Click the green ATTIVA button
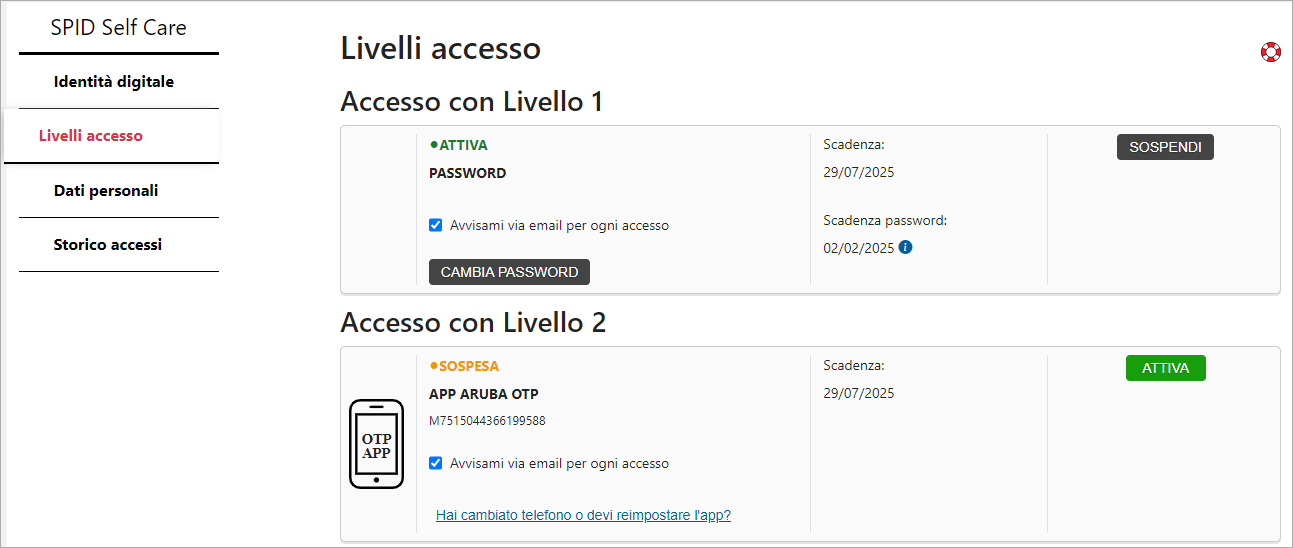Viewport: 1293px width, 548px height. coord(1166,368)
